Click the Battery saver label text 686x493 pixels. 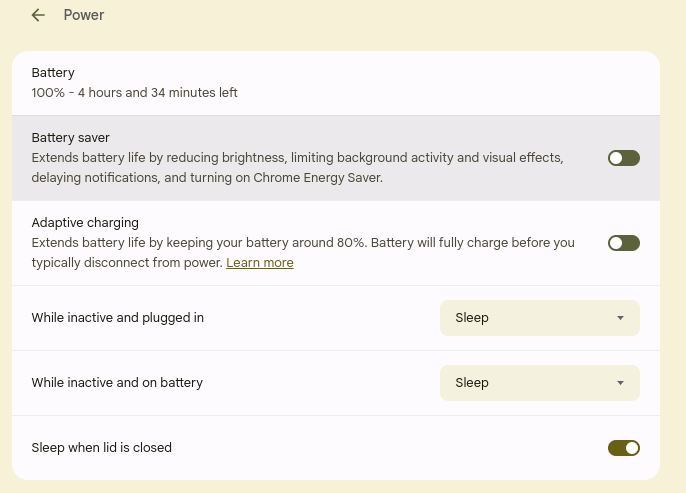[x=70, y=138]
